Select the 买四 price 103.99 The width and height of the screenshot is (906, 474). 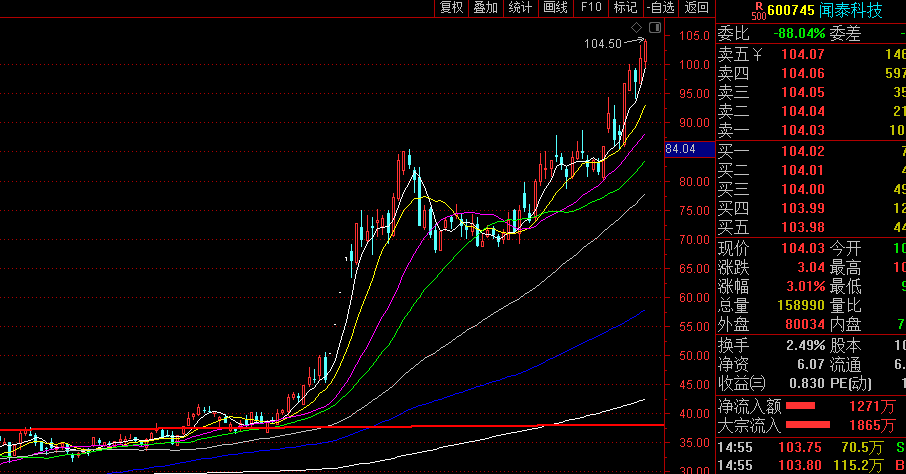point(803,209)
